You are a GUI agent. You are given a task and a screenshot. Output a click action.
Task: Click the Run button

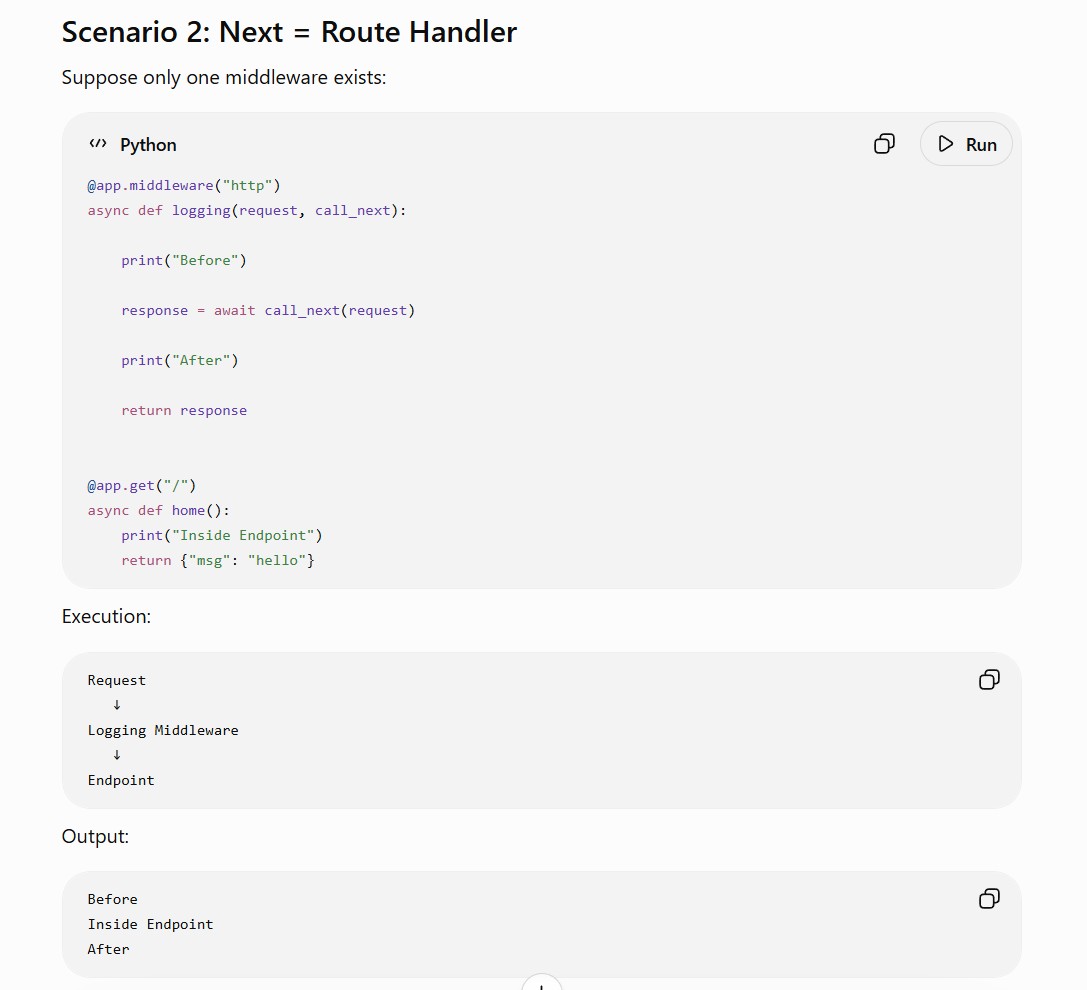966,144
